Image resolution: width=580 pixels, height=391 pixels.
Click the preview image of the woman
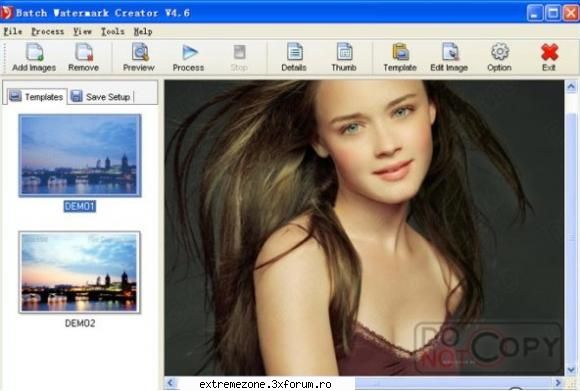pyautogui.click(x=364, y=228)
